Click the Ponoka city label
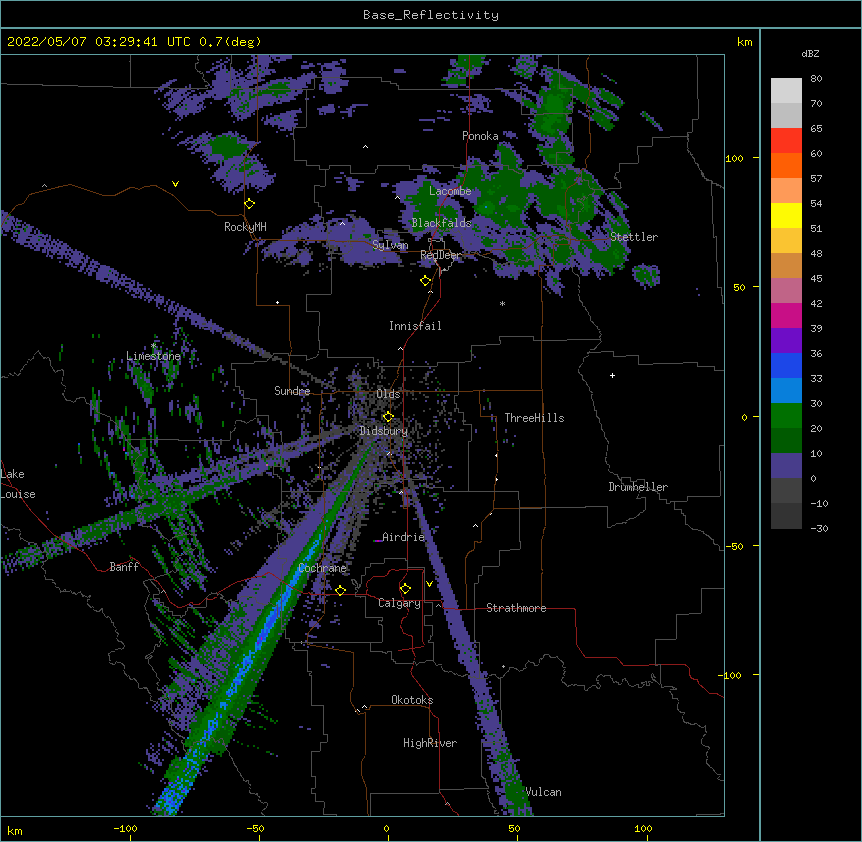Viewport: 862px width, 842px height. click(480, 136)
